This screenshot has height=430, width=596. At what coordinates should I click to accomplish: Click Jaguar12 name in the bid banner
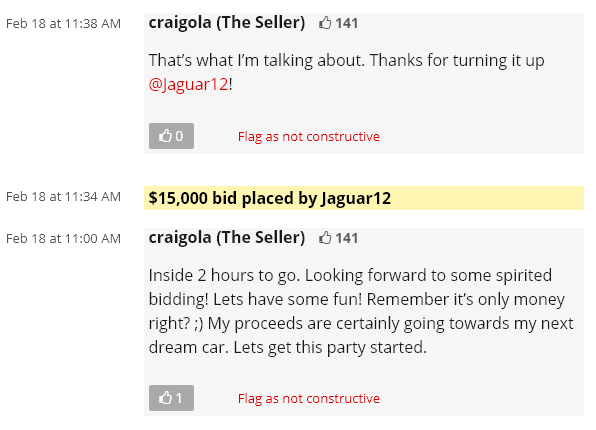pos(356,198)
